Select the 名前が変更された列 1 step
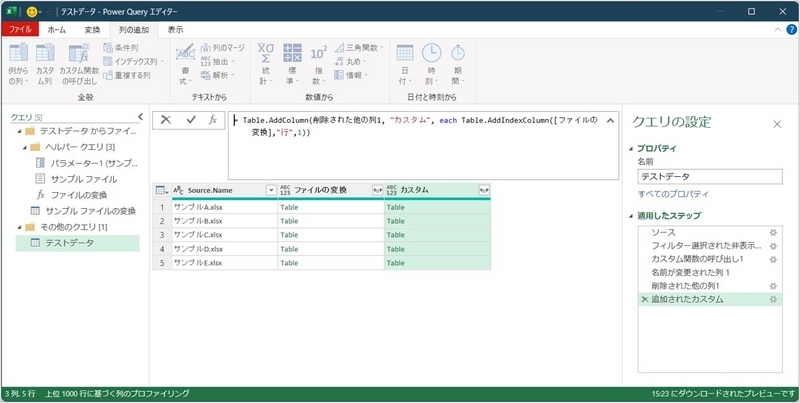Viewport: 800px width, 403px height. click(x=710, y=272)
